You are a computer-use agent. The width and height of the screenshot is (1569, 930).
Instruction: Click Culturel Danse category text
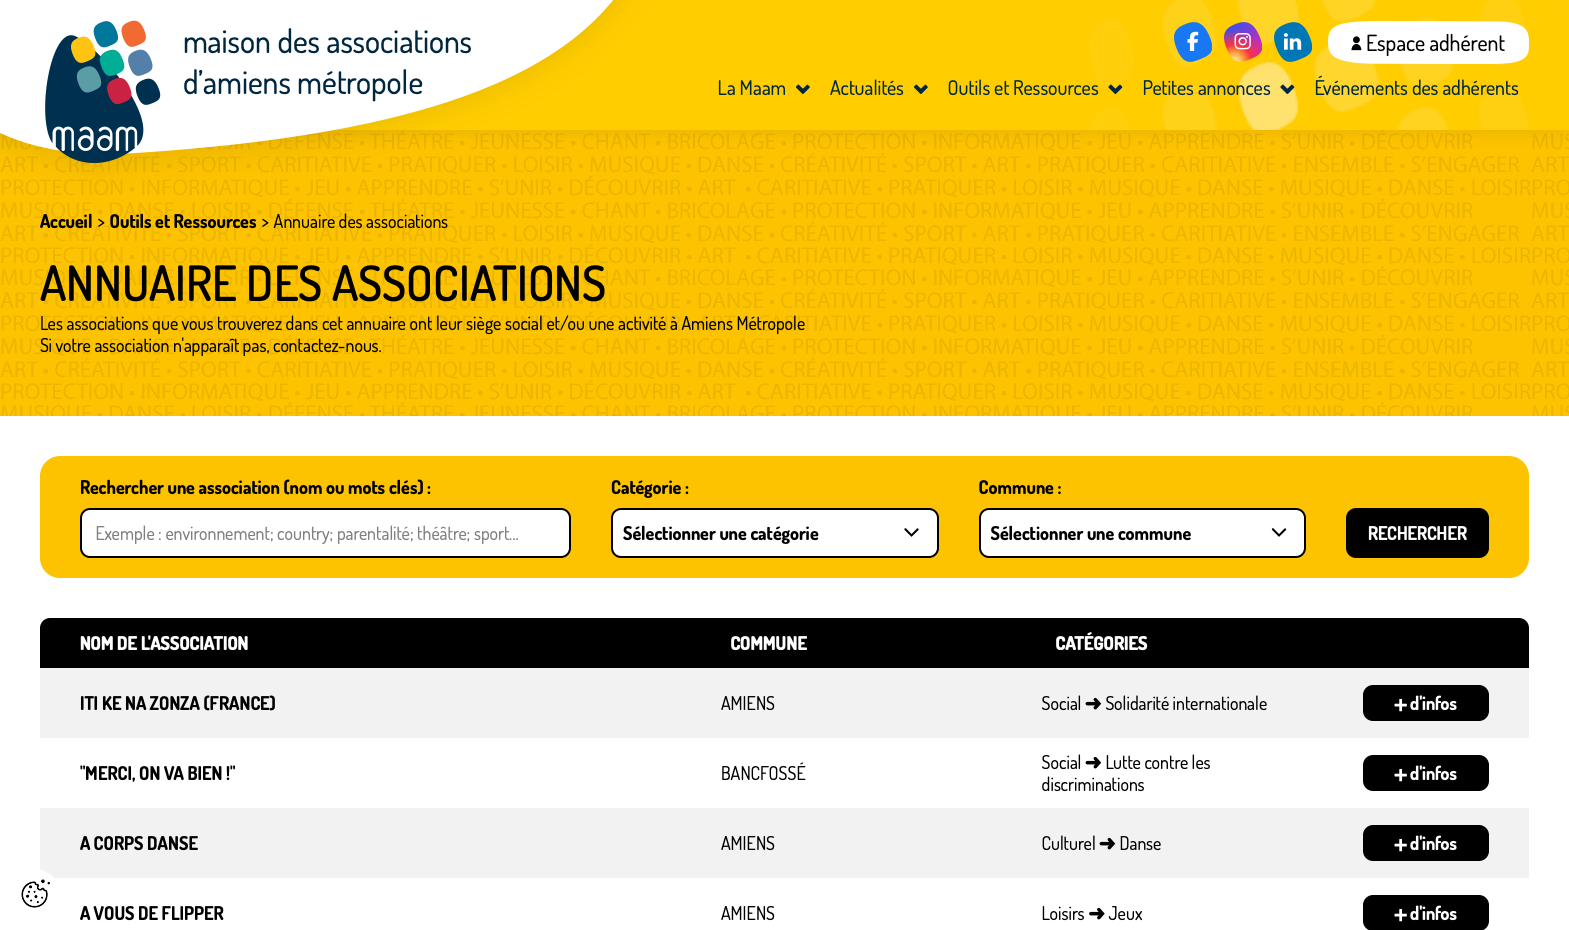tap(1101, 844)
